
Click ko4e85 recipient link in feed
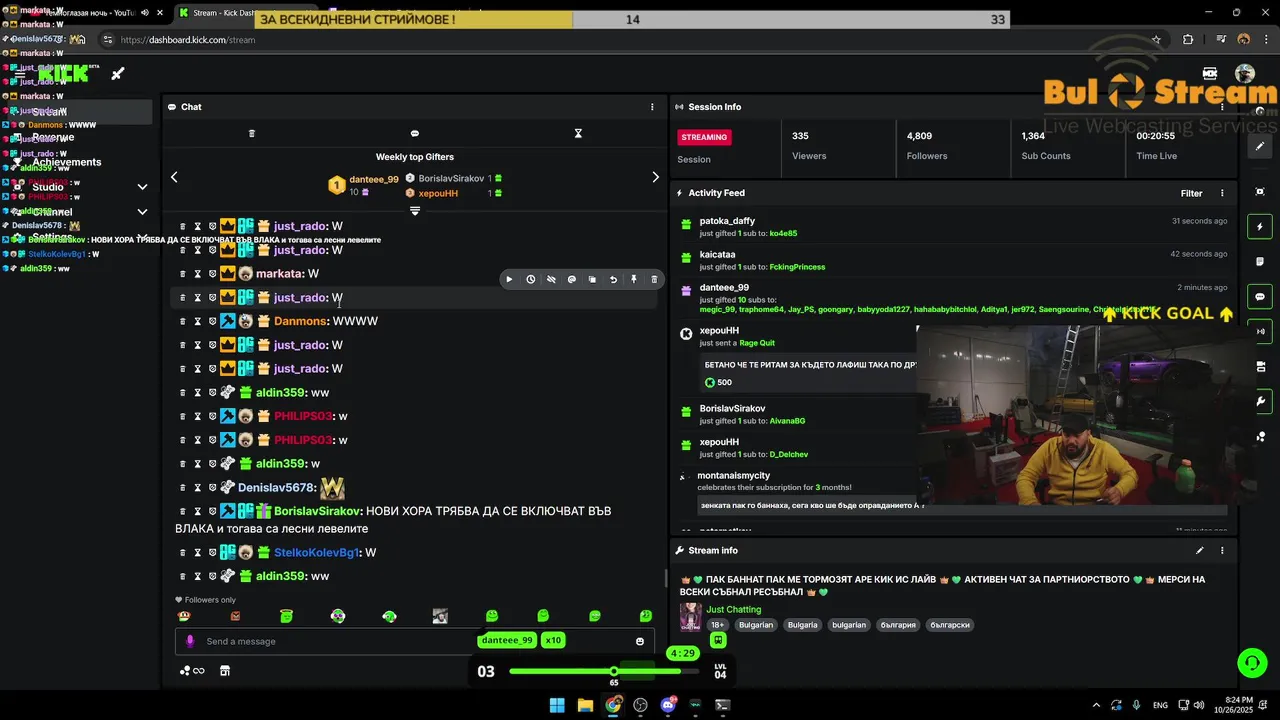click(x=783, y=233)
